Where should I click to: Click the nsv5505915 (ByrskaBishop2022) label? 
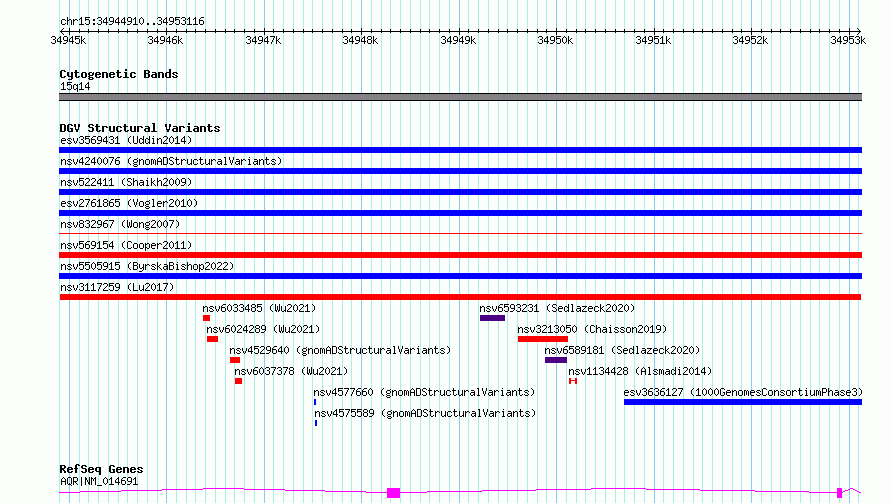pos(147,266)
